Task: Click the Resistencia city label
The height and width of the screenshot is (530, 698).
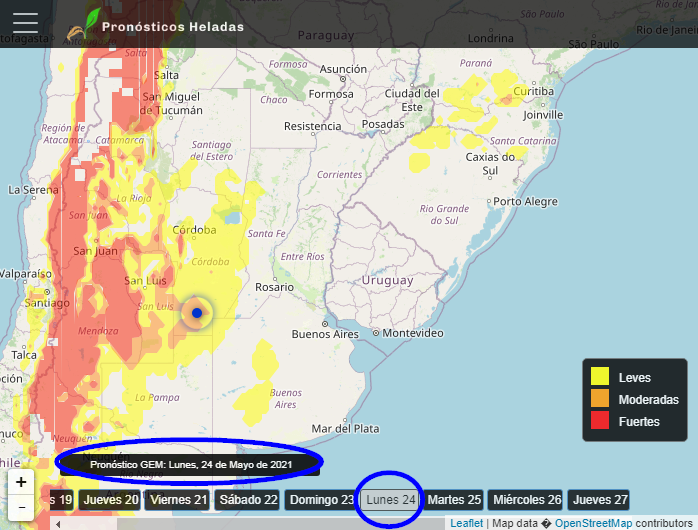Action: coord(312,126)
